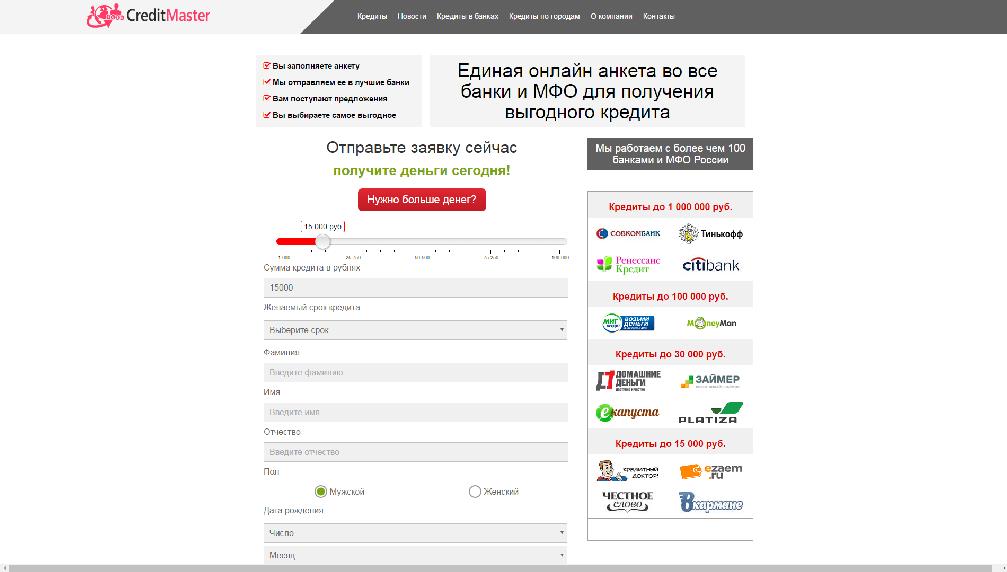Image resolution: width=1007 pixels, height=572 pixels.
Task: Open the Platiza logo
Action: click(x=710, y=413)
